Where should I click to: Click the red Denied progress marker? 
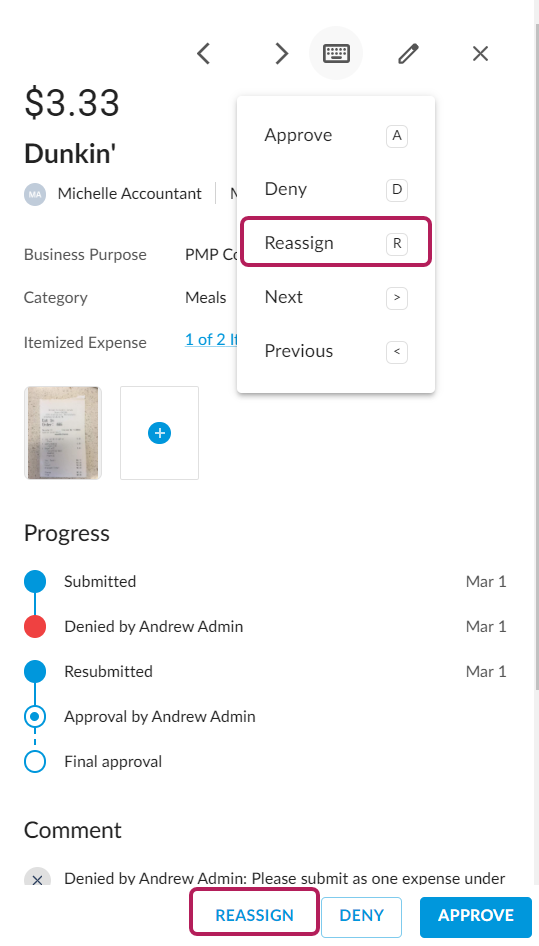pyautogui.click(x=35, y=627)
